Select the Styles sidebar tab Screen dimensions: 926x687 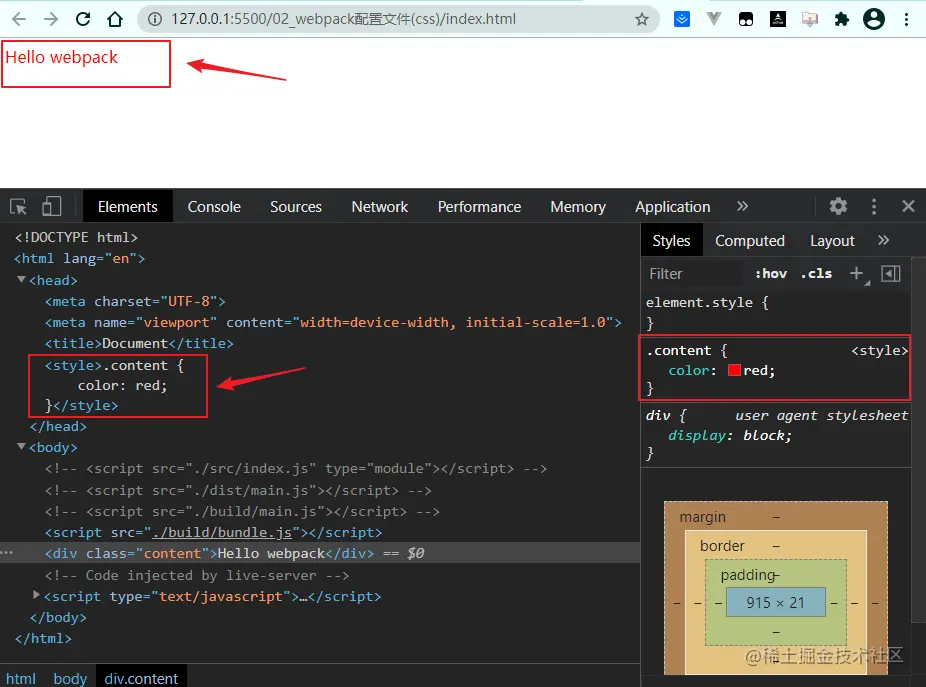[x=671, y=240]
